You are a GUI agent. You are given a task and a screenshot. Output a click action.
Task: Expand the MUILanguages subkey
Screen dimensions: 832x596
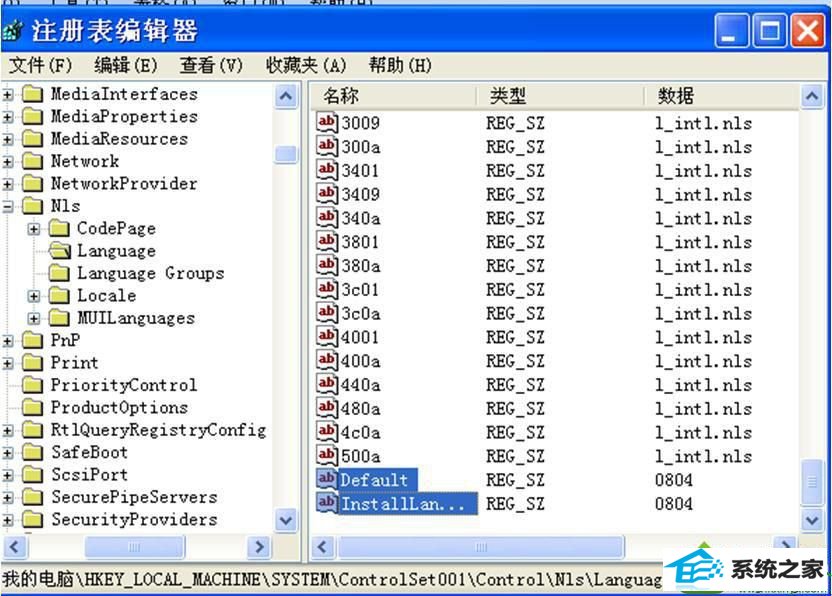34,318
